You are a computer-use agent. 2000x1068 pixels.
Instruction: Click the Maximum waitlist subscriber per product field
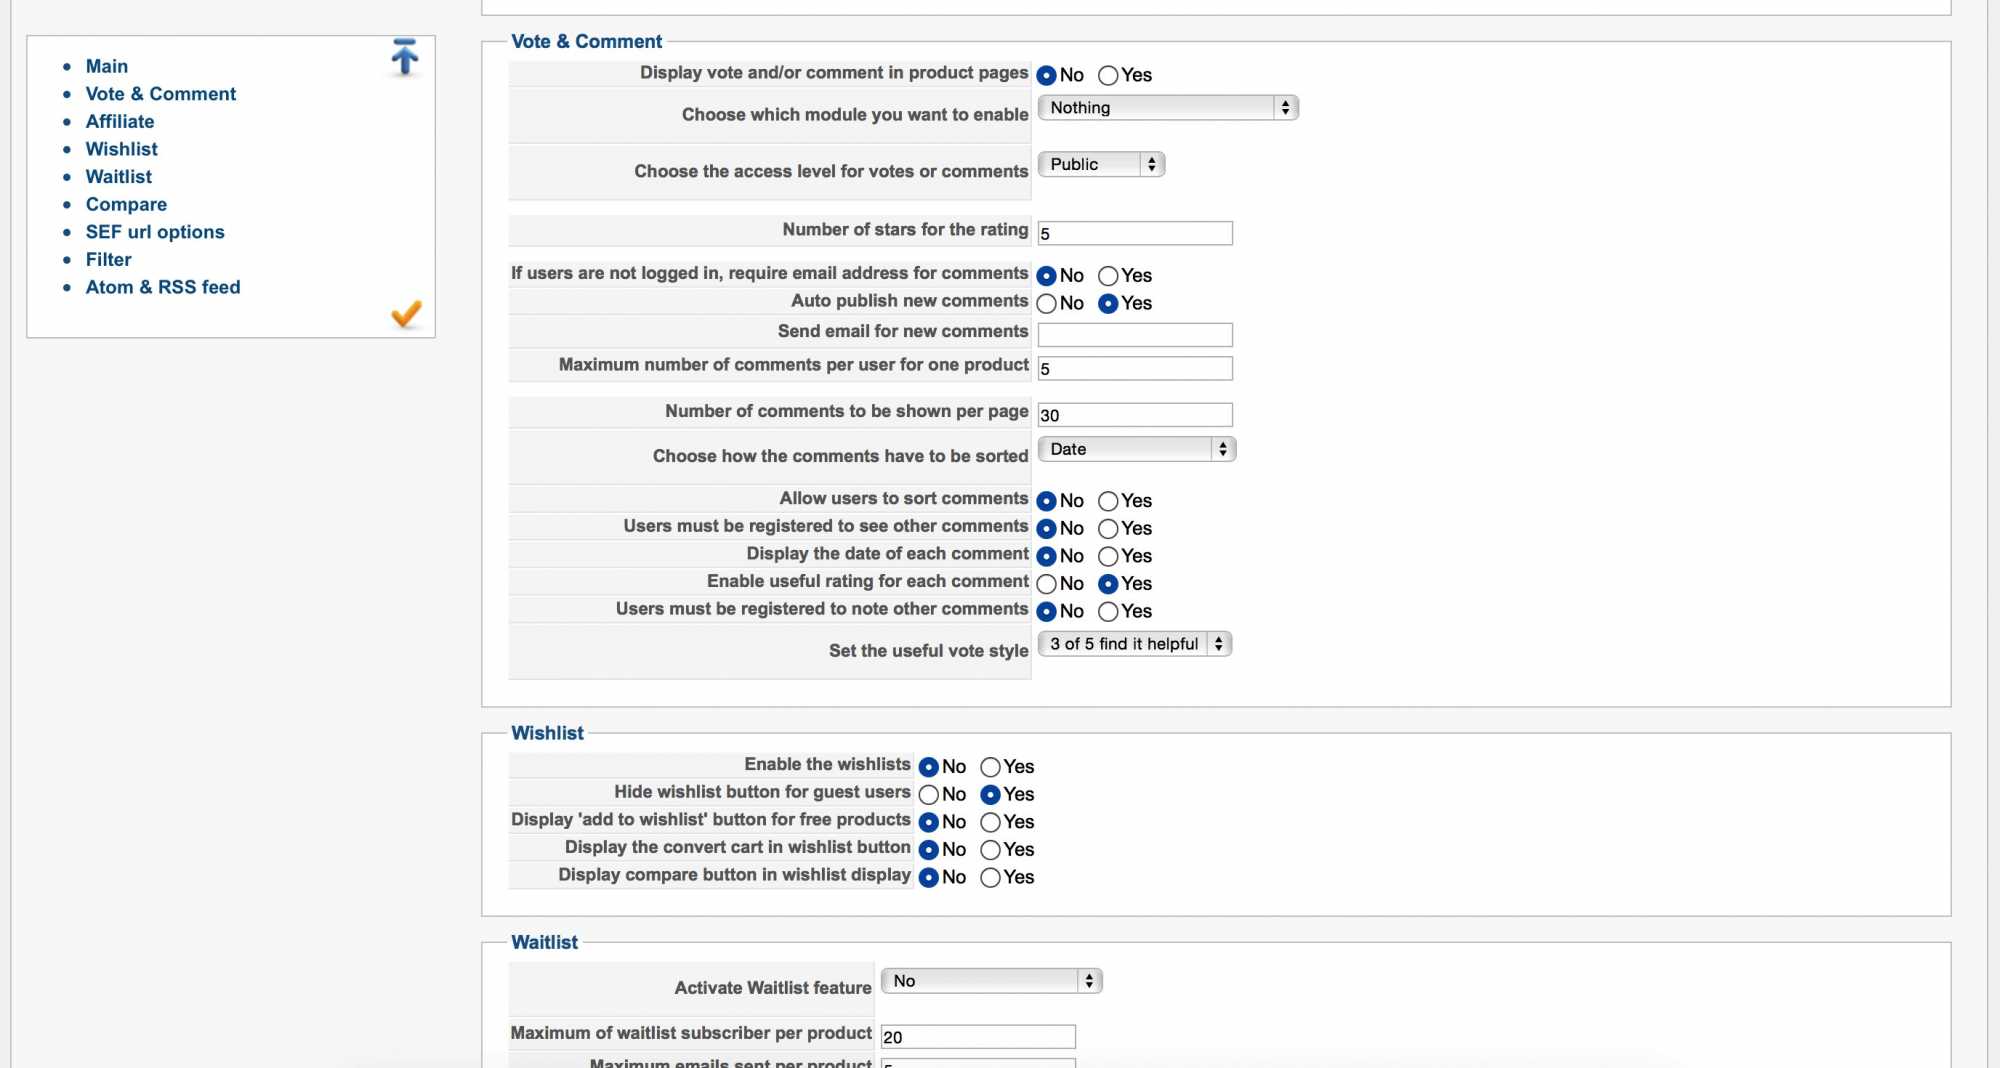(977, 1038)
